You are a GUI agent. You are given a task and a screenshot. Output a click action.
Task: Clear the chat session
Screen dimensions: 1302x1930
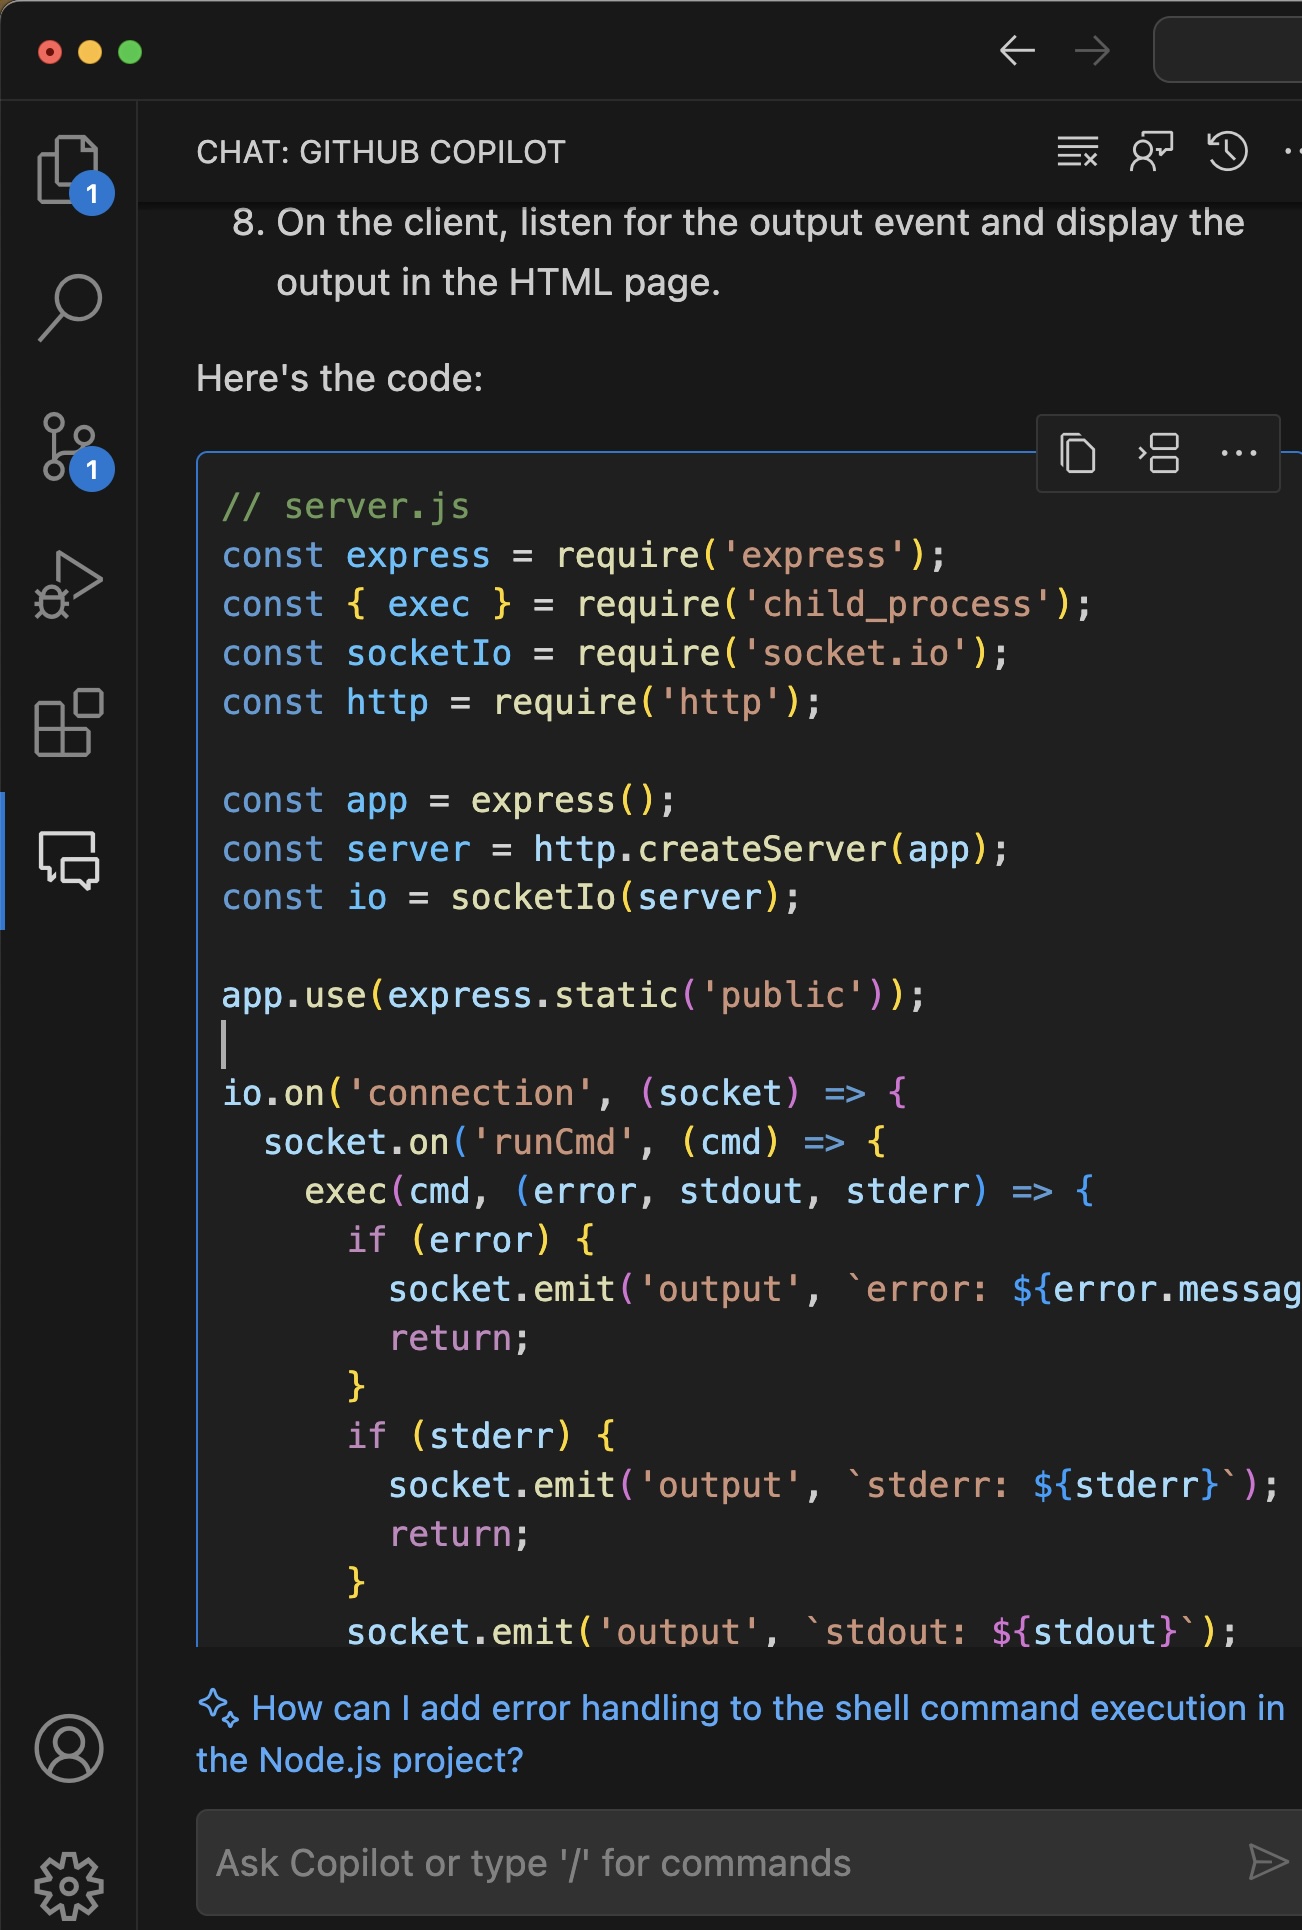coord(1078,152)
